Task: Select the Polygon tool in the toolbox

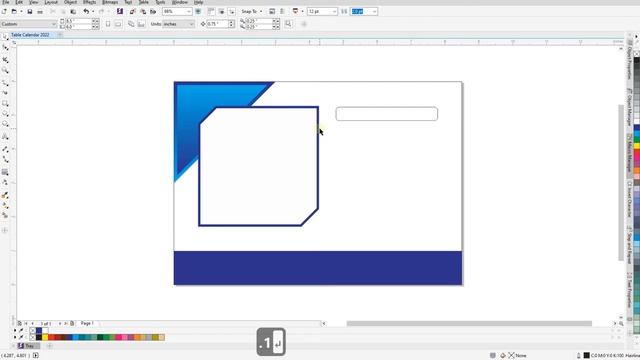Action: (x=5, y=124)
